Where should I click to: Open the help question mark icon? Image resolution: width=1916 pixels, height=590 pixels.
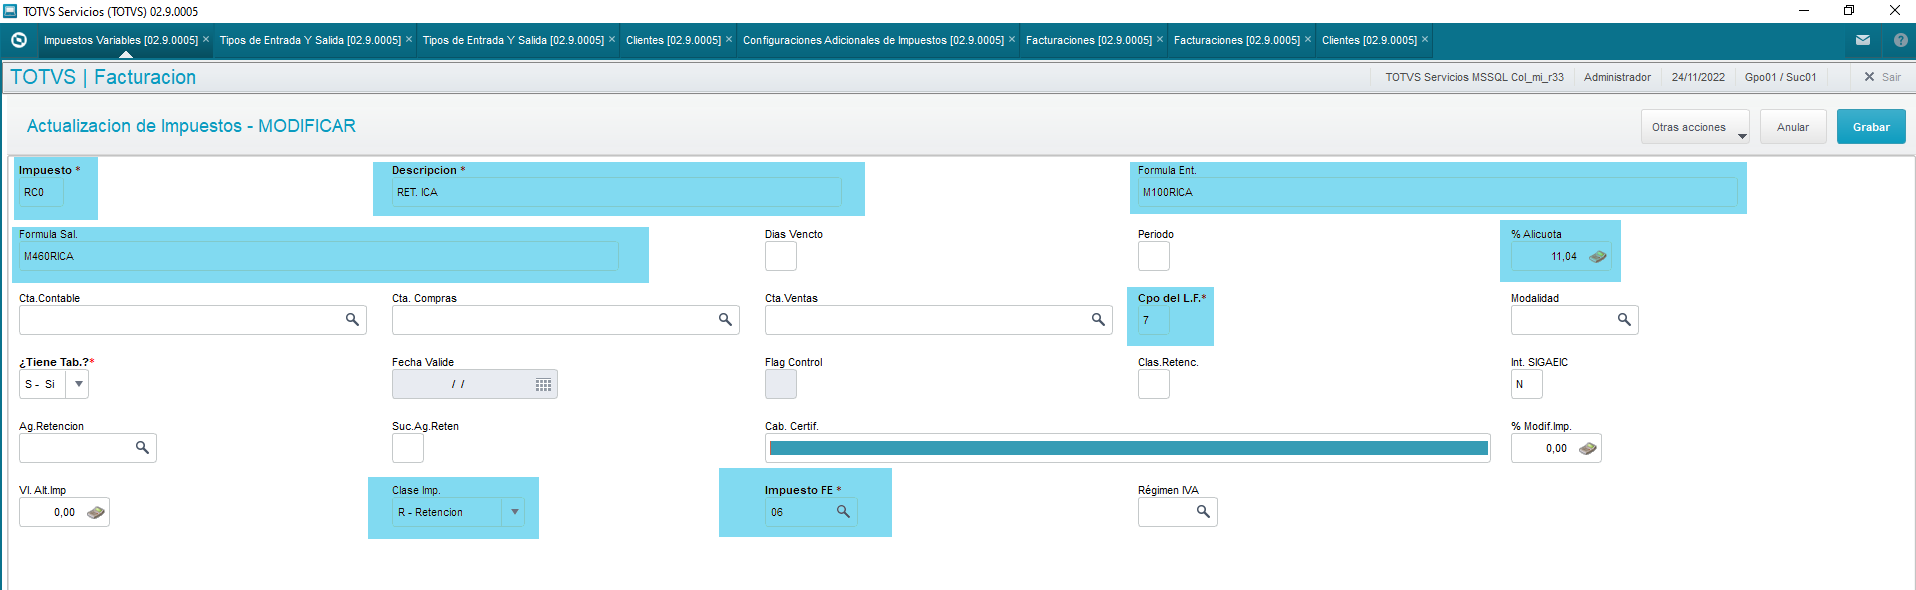pos(1901,40)
